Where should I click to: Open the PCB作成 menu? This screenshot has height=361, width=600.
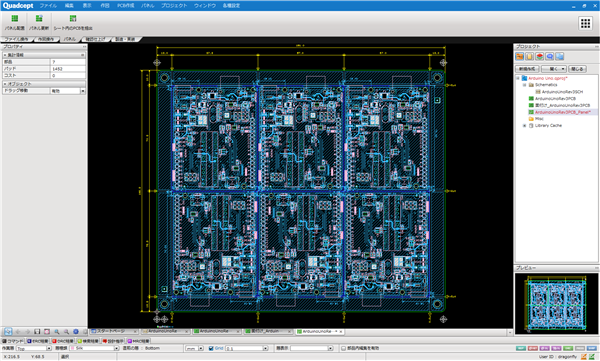tap(126, 6)
